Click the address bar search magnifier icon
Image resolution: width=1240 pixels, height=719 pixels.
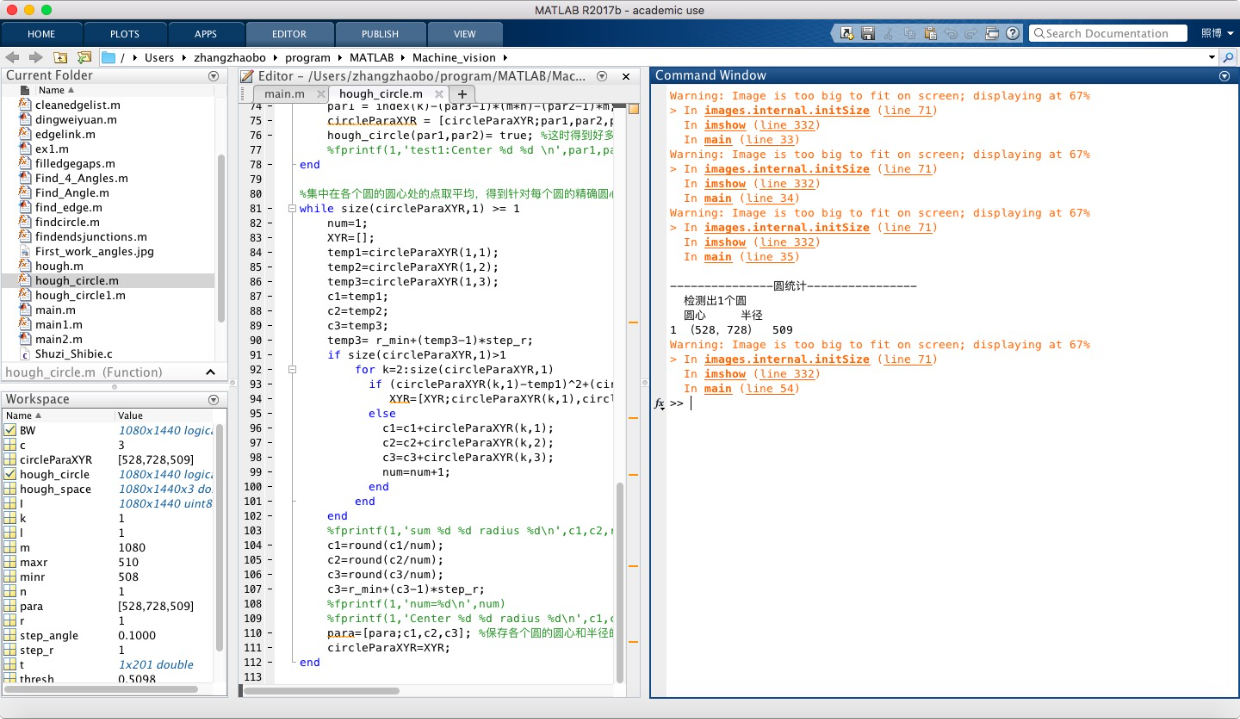click(1229, 57)
